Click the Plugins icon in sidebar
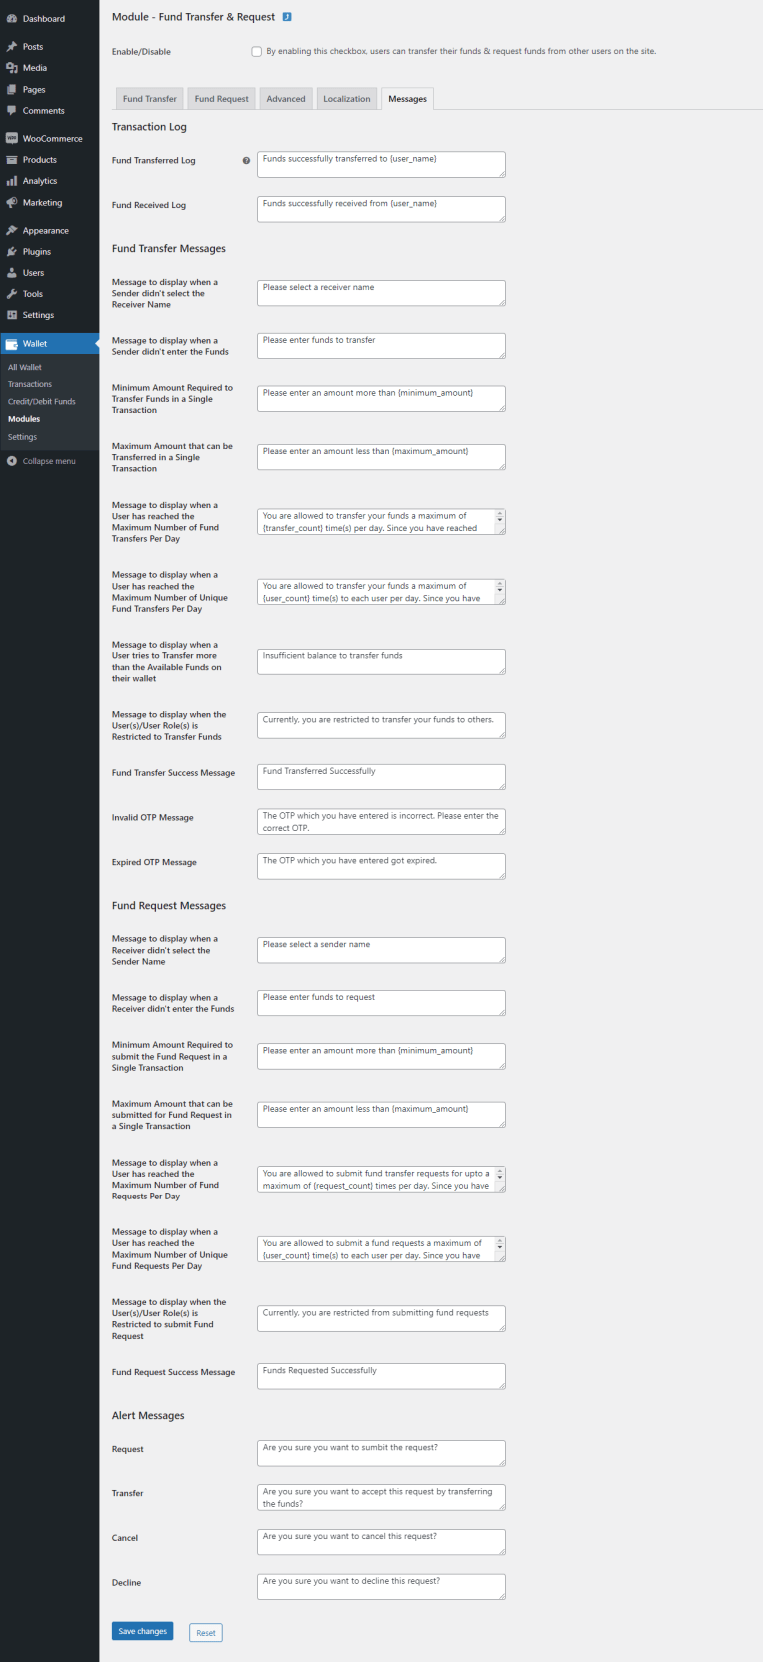 pos(12,252)
